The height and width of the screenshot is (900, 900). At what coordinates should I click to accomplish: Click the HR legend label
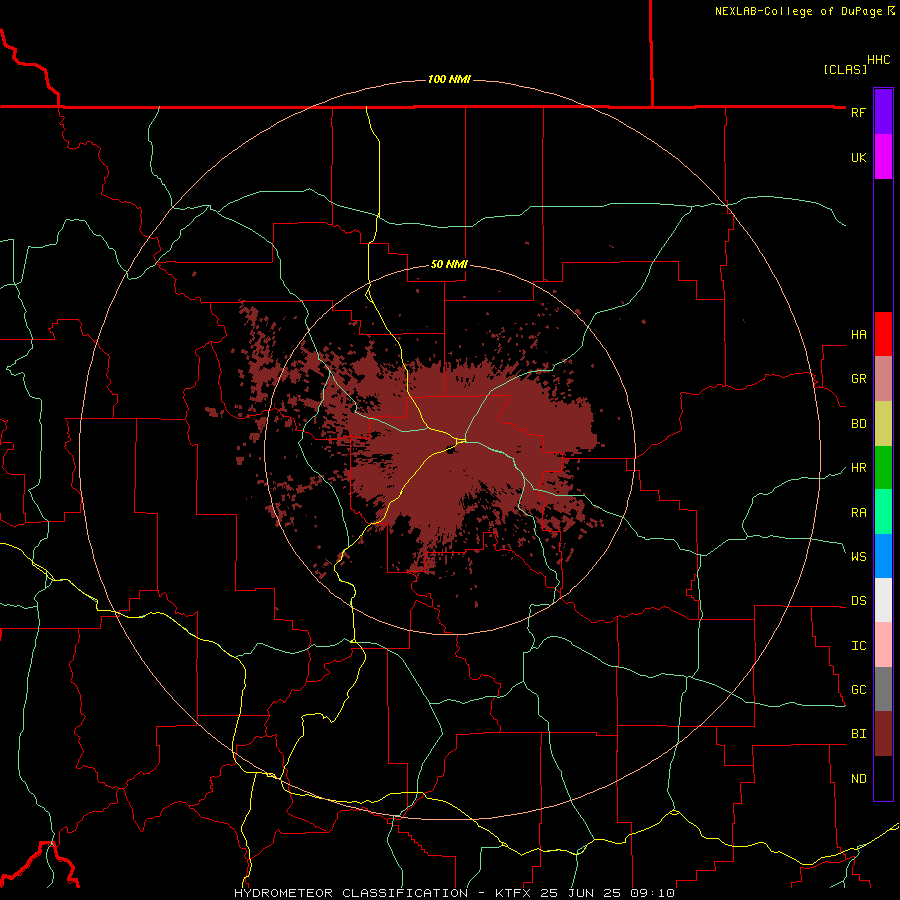pyautogui.click(x=859, y=468)
